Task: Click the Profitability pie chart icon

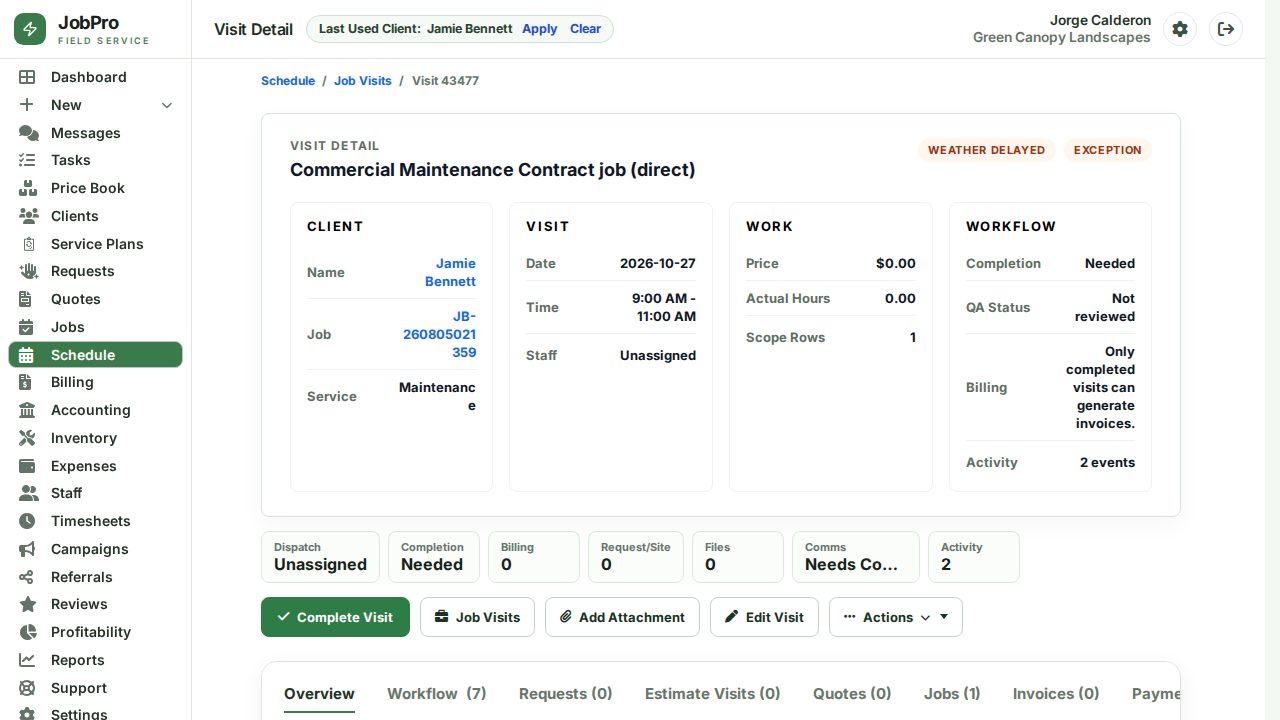Action: pyautogui.click(x=27, y=632)
